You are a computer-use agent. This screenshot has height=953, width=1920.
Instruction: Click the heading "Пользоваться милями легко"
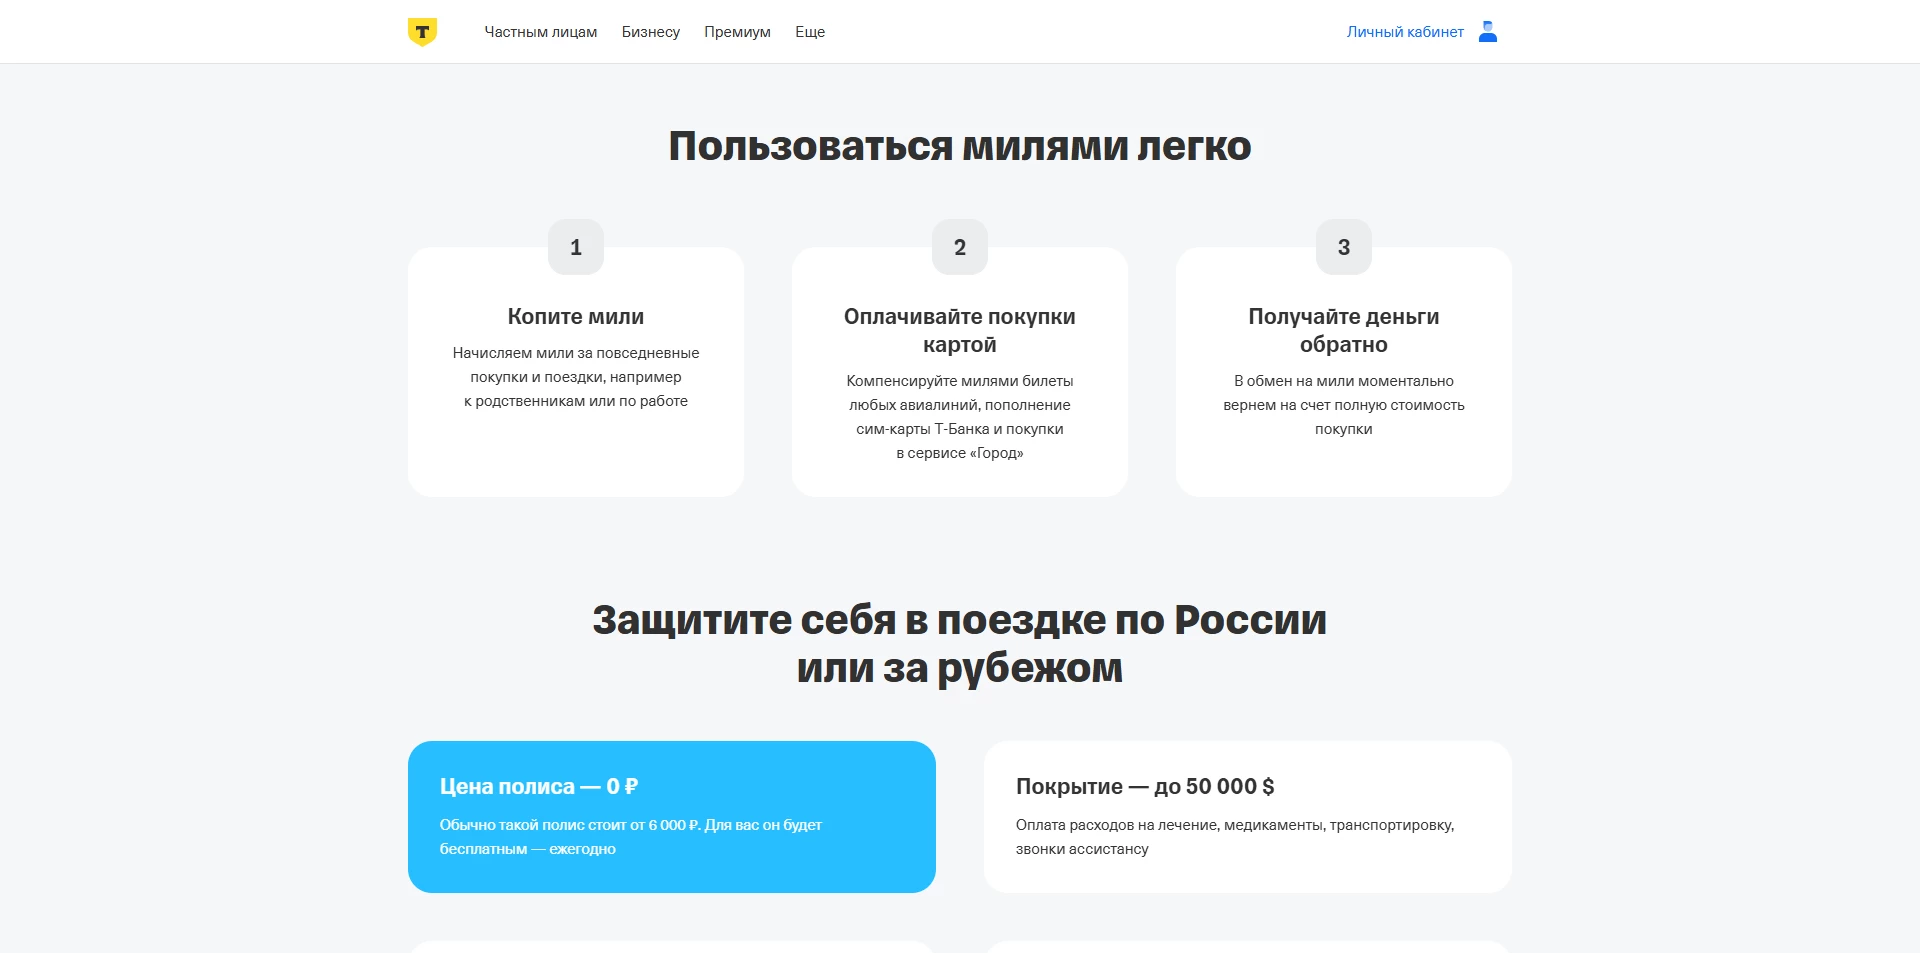pyautogui.click(x=960, y=146)
